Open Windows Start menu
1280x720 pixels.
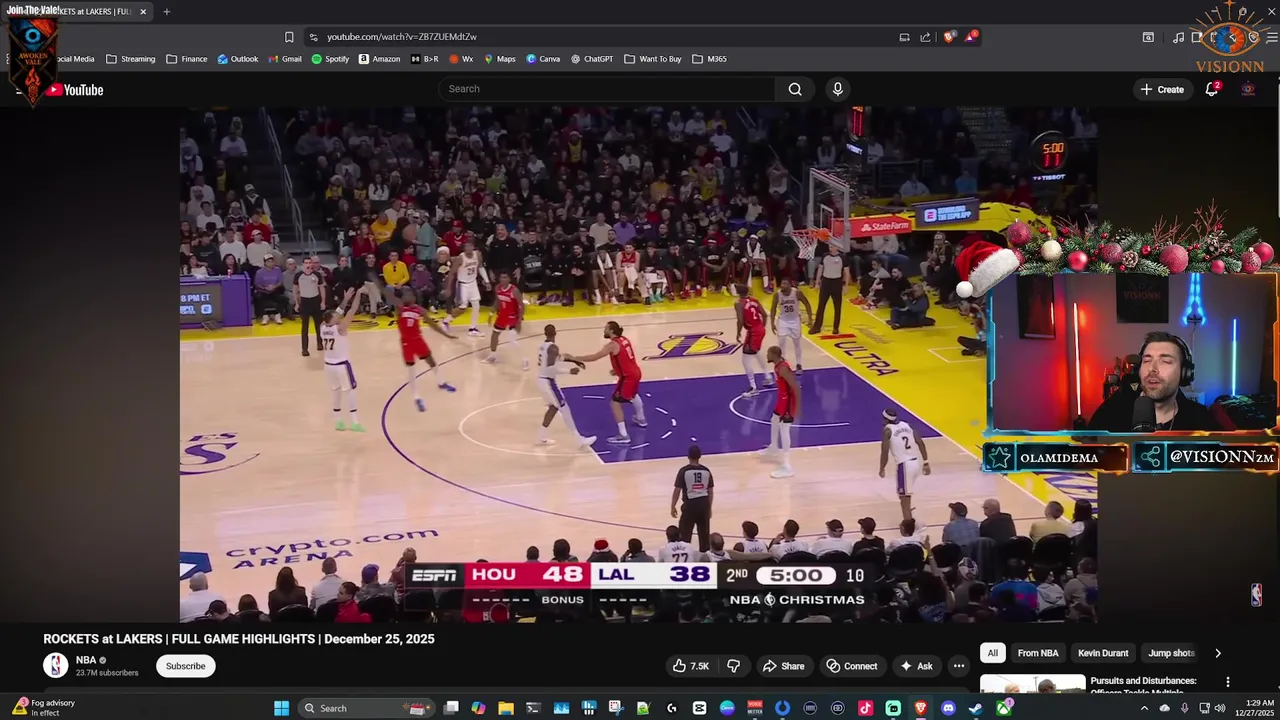[281, 708]
